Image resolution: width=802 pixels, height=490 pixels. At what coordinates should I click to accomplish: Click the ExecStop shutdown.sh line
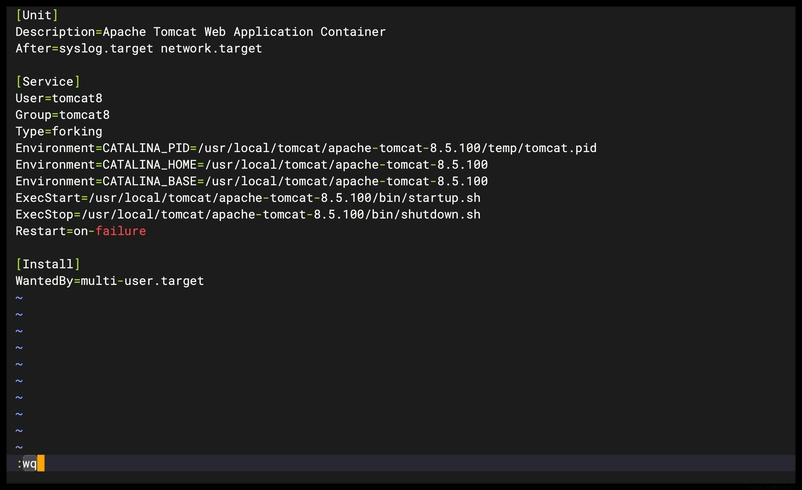click(x=247, y=214)
